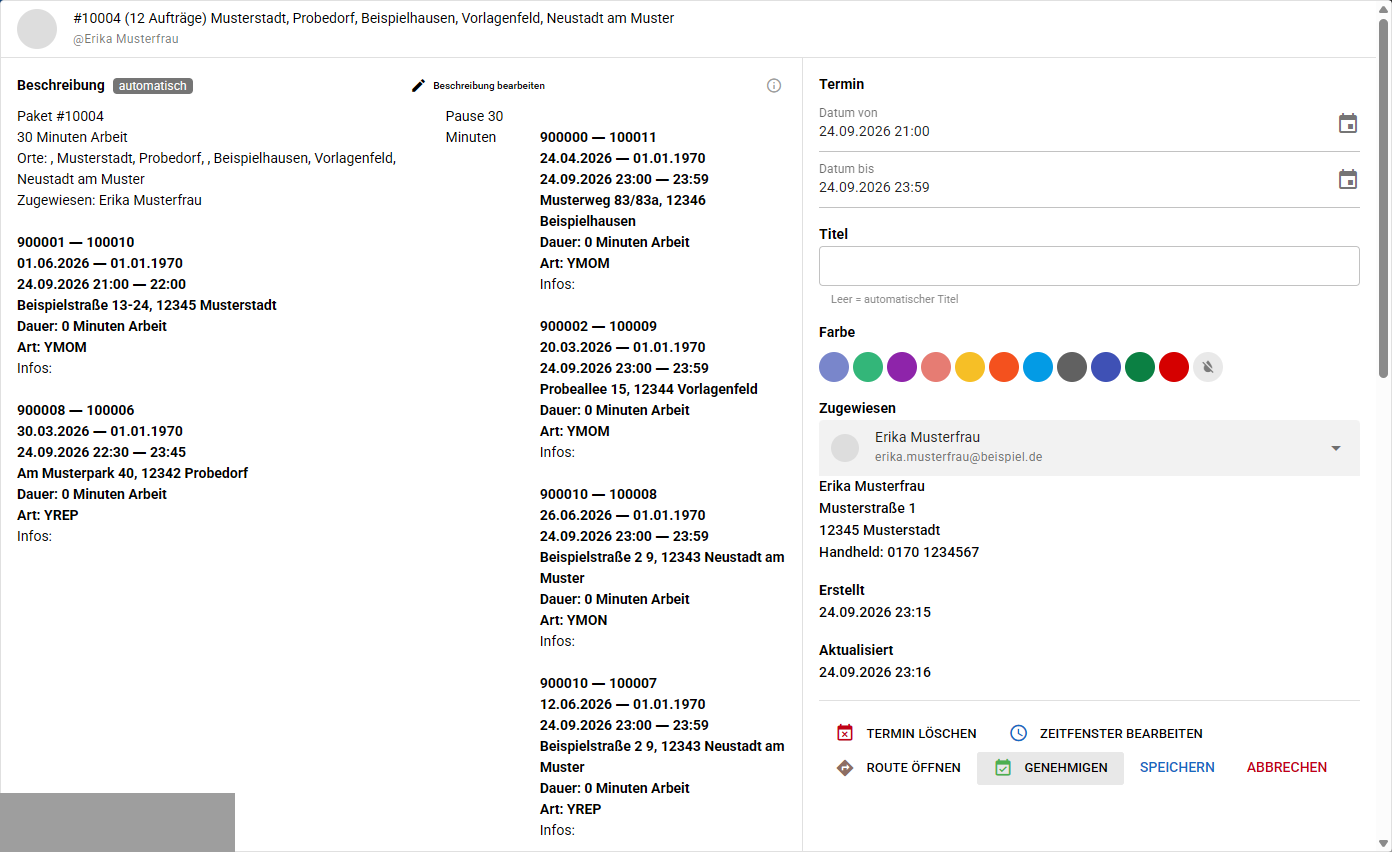Select the no-color swatch icon
1392x852 pixels.
1208,367
